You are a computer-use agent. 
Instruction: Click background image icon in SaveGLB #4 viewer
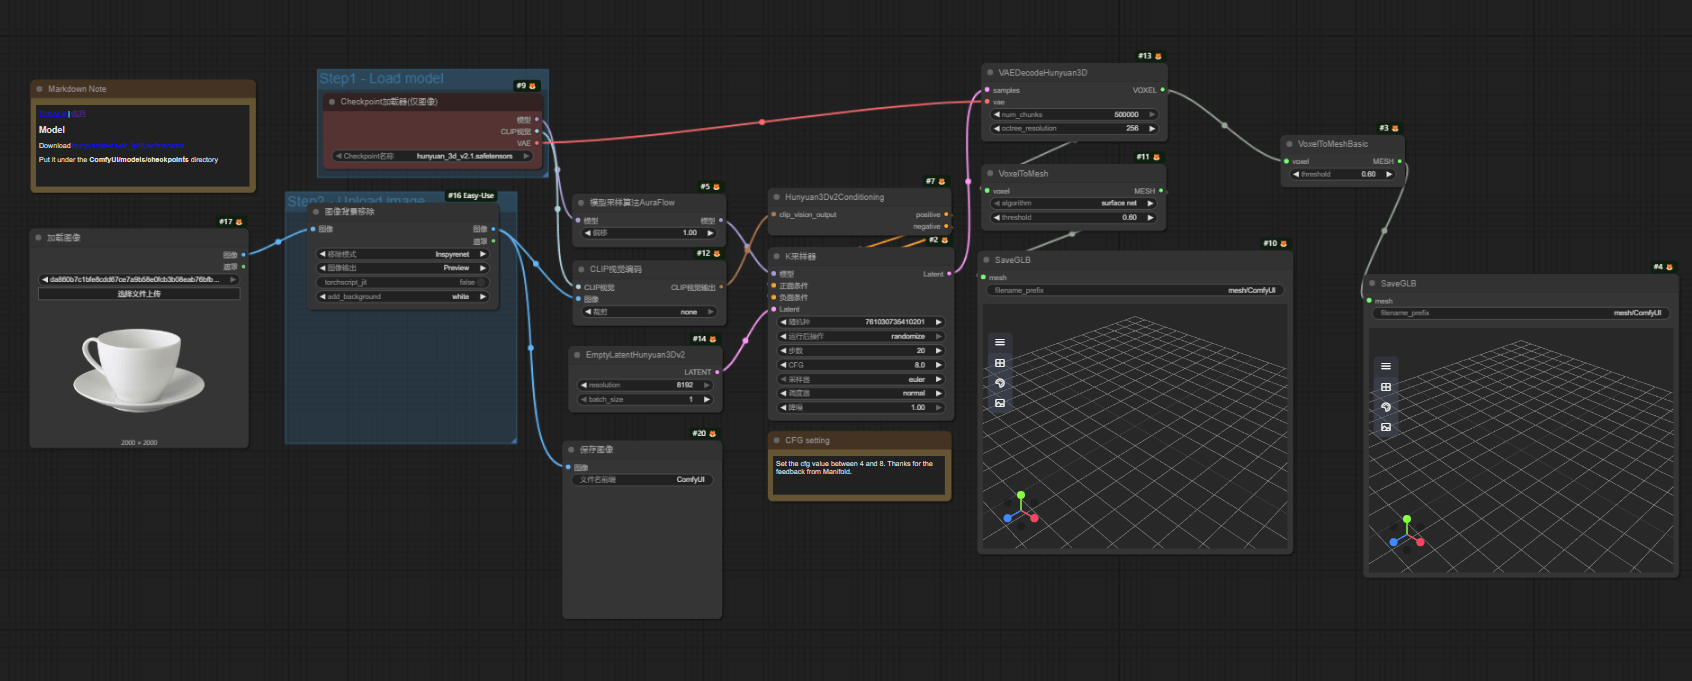coord(1386,427)
